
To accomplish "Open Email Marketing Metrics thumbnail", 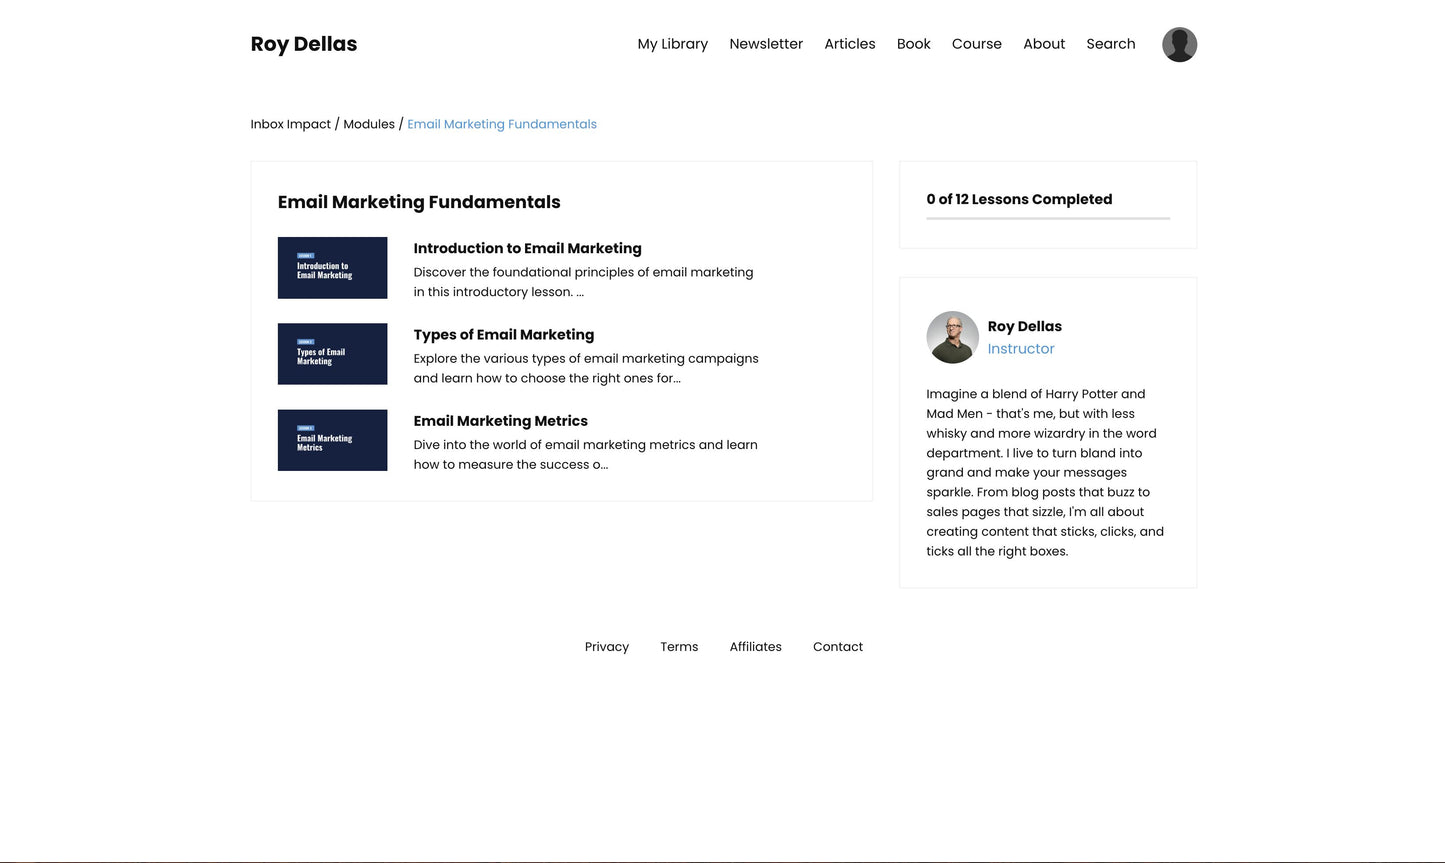I will (332, 440).
